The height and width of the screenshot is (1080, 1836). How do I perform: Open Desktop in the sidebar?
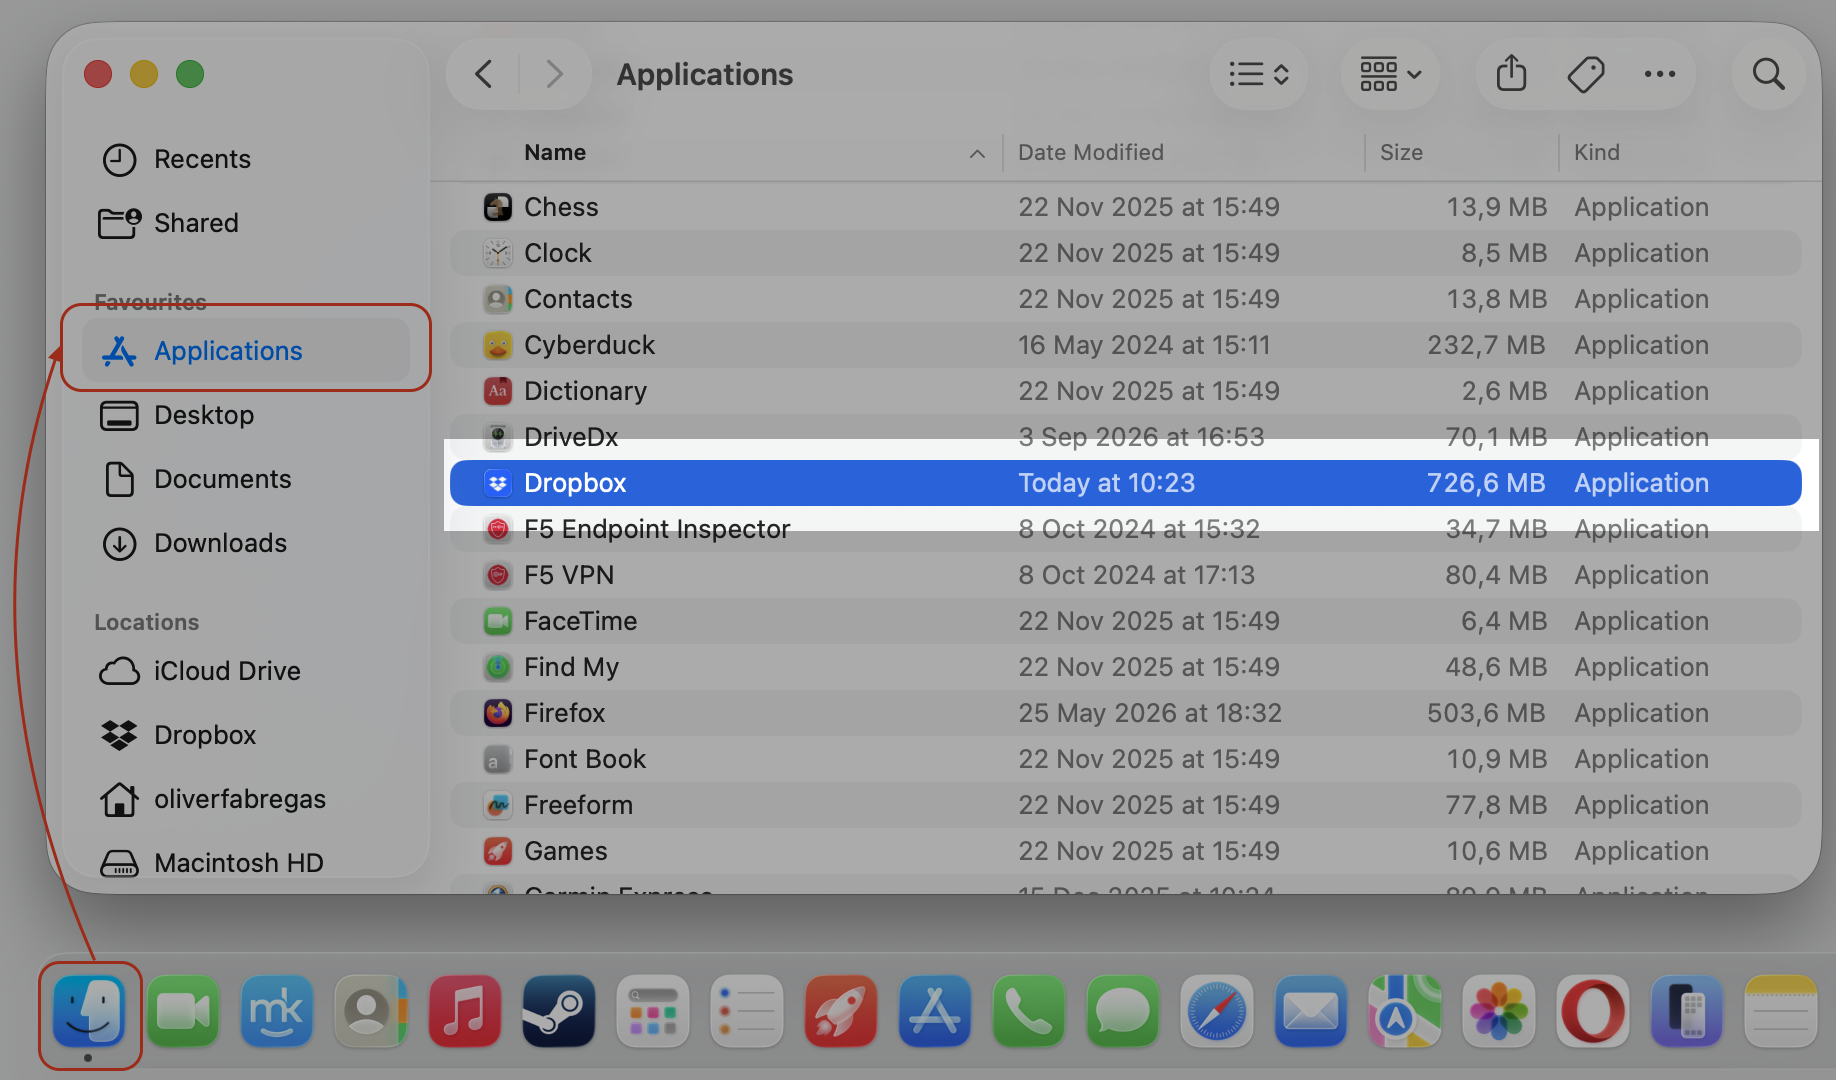pyautogui.click(x=245, y=415)
